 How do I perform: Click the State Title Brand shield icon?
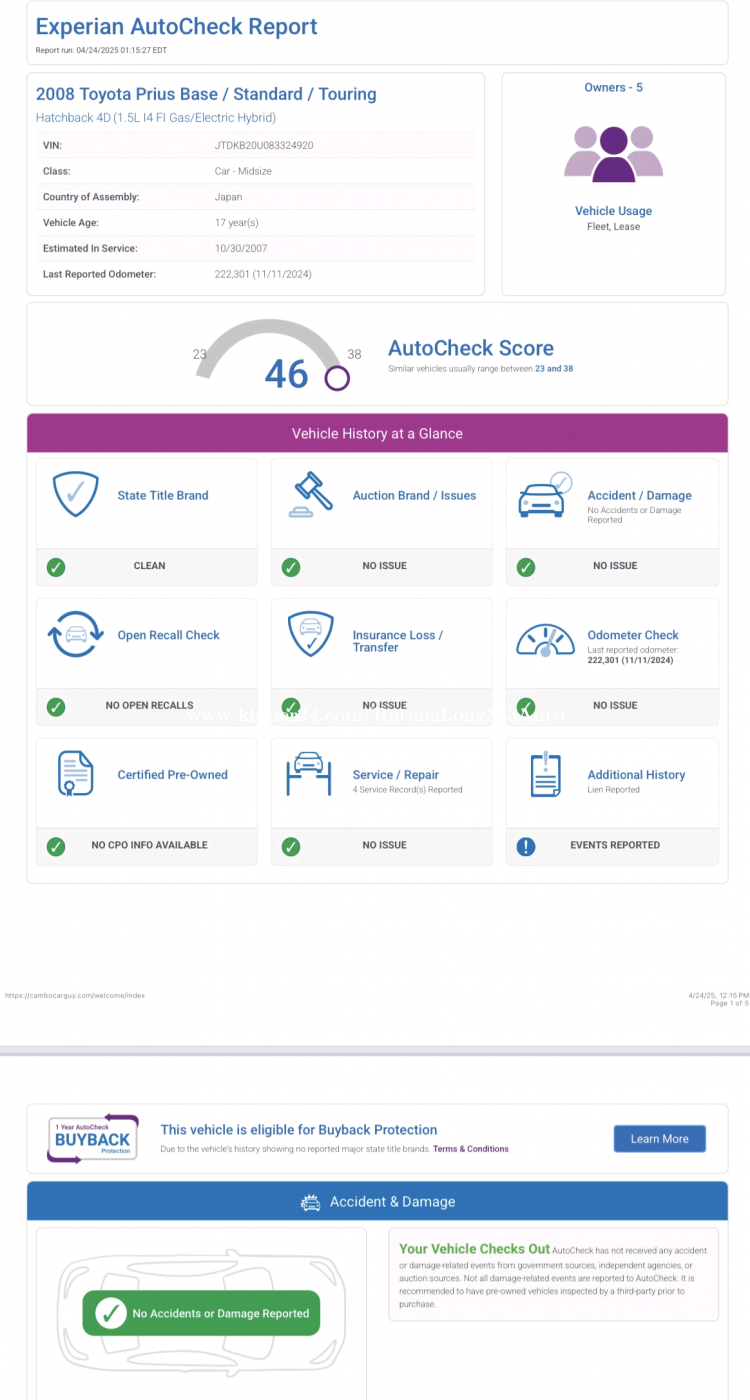click(x=75, y=495)
